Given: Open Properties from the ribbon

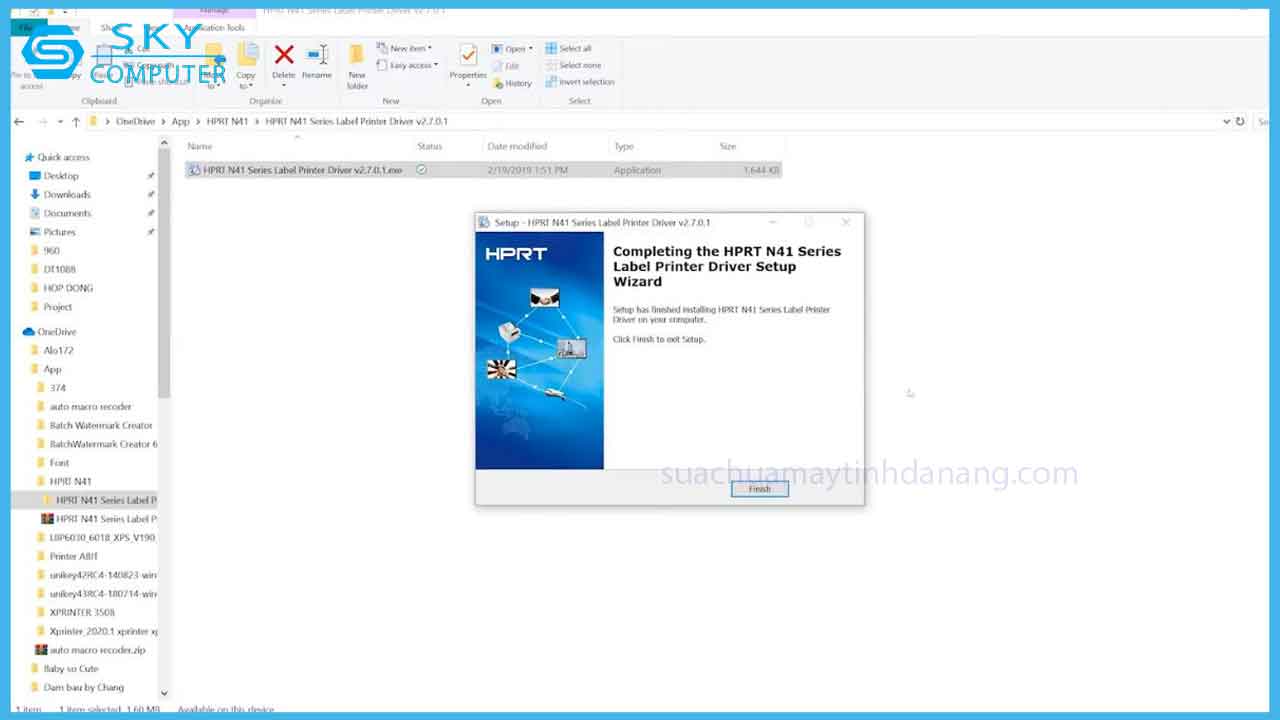Looking at the screenshot, I should 467,60.
